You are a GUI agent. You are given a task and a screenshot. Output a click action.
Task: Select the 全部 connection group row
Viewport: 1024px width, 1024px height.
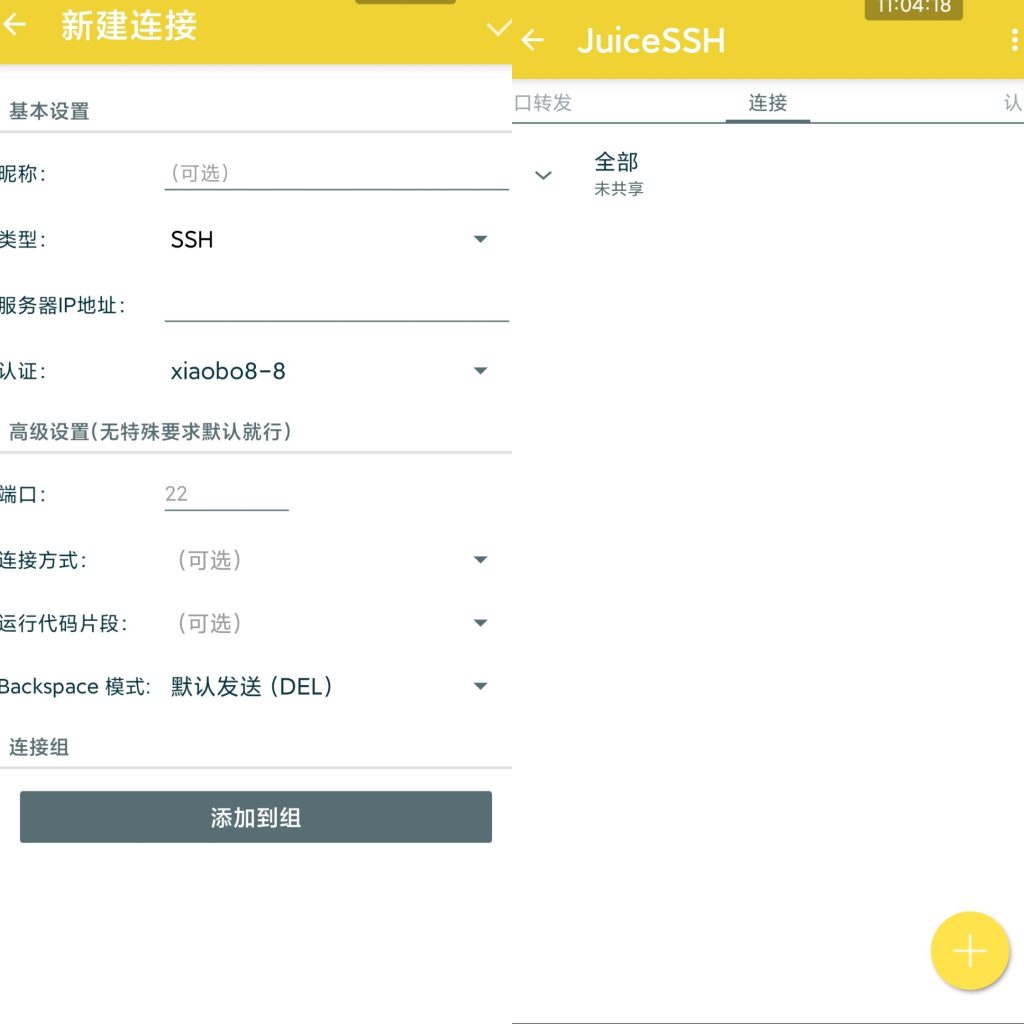(x=767, y=174)
